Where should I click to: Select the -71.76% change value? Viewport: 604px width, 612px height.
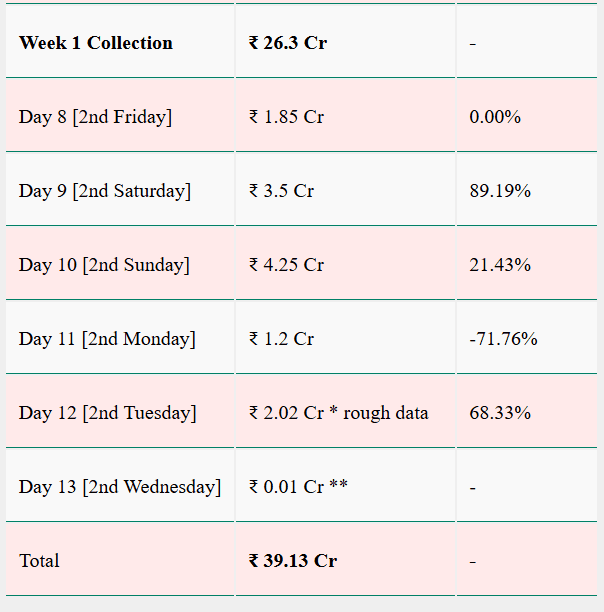tap(503, 339)
